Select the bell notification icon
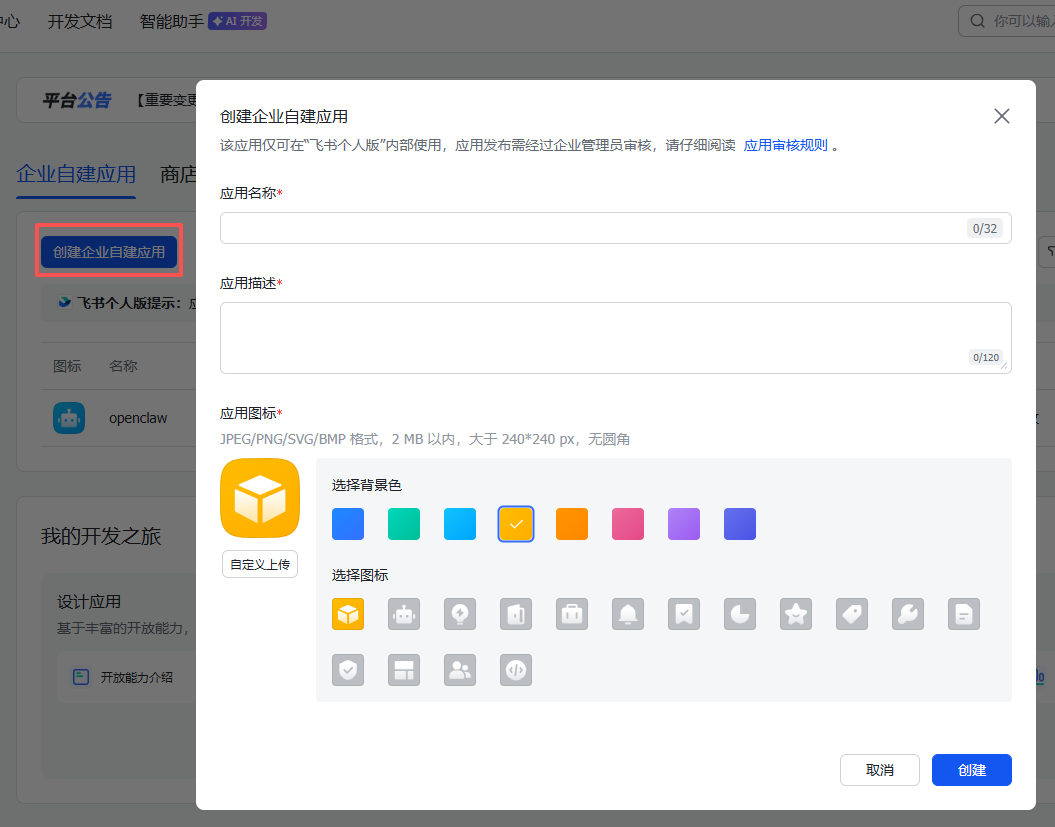This screenshot has height=827, width=1055. tap(628, 614)
